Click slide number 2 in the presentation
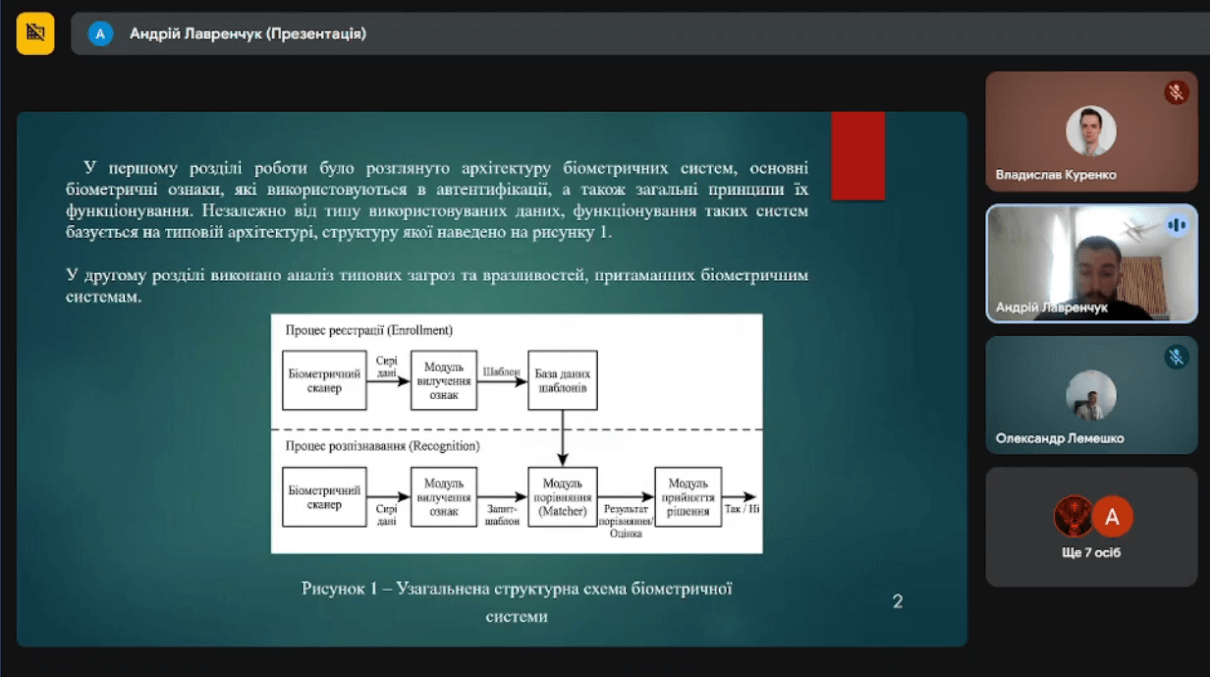This screenshot has height=677, width=1210. [897, 601]
